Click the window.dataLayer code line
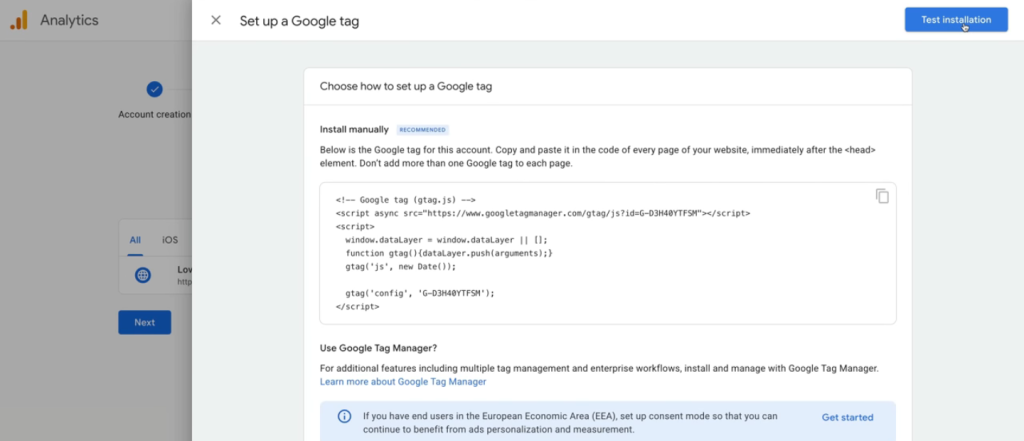Viewport: 1024px width, 441px height. 447,240
